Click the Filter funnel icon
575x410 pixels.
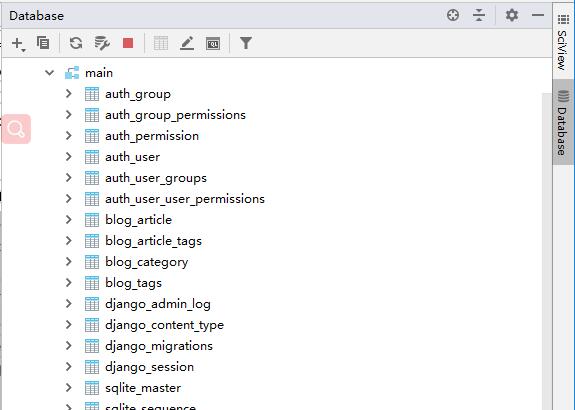246,43
